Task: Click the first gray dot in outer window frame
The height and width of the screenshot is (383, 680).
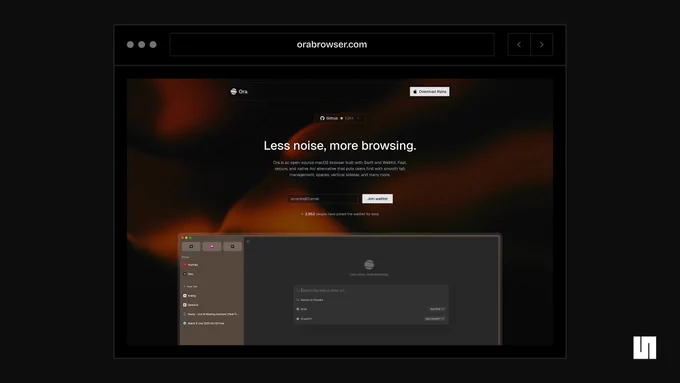Action: (x=130, y=44)
